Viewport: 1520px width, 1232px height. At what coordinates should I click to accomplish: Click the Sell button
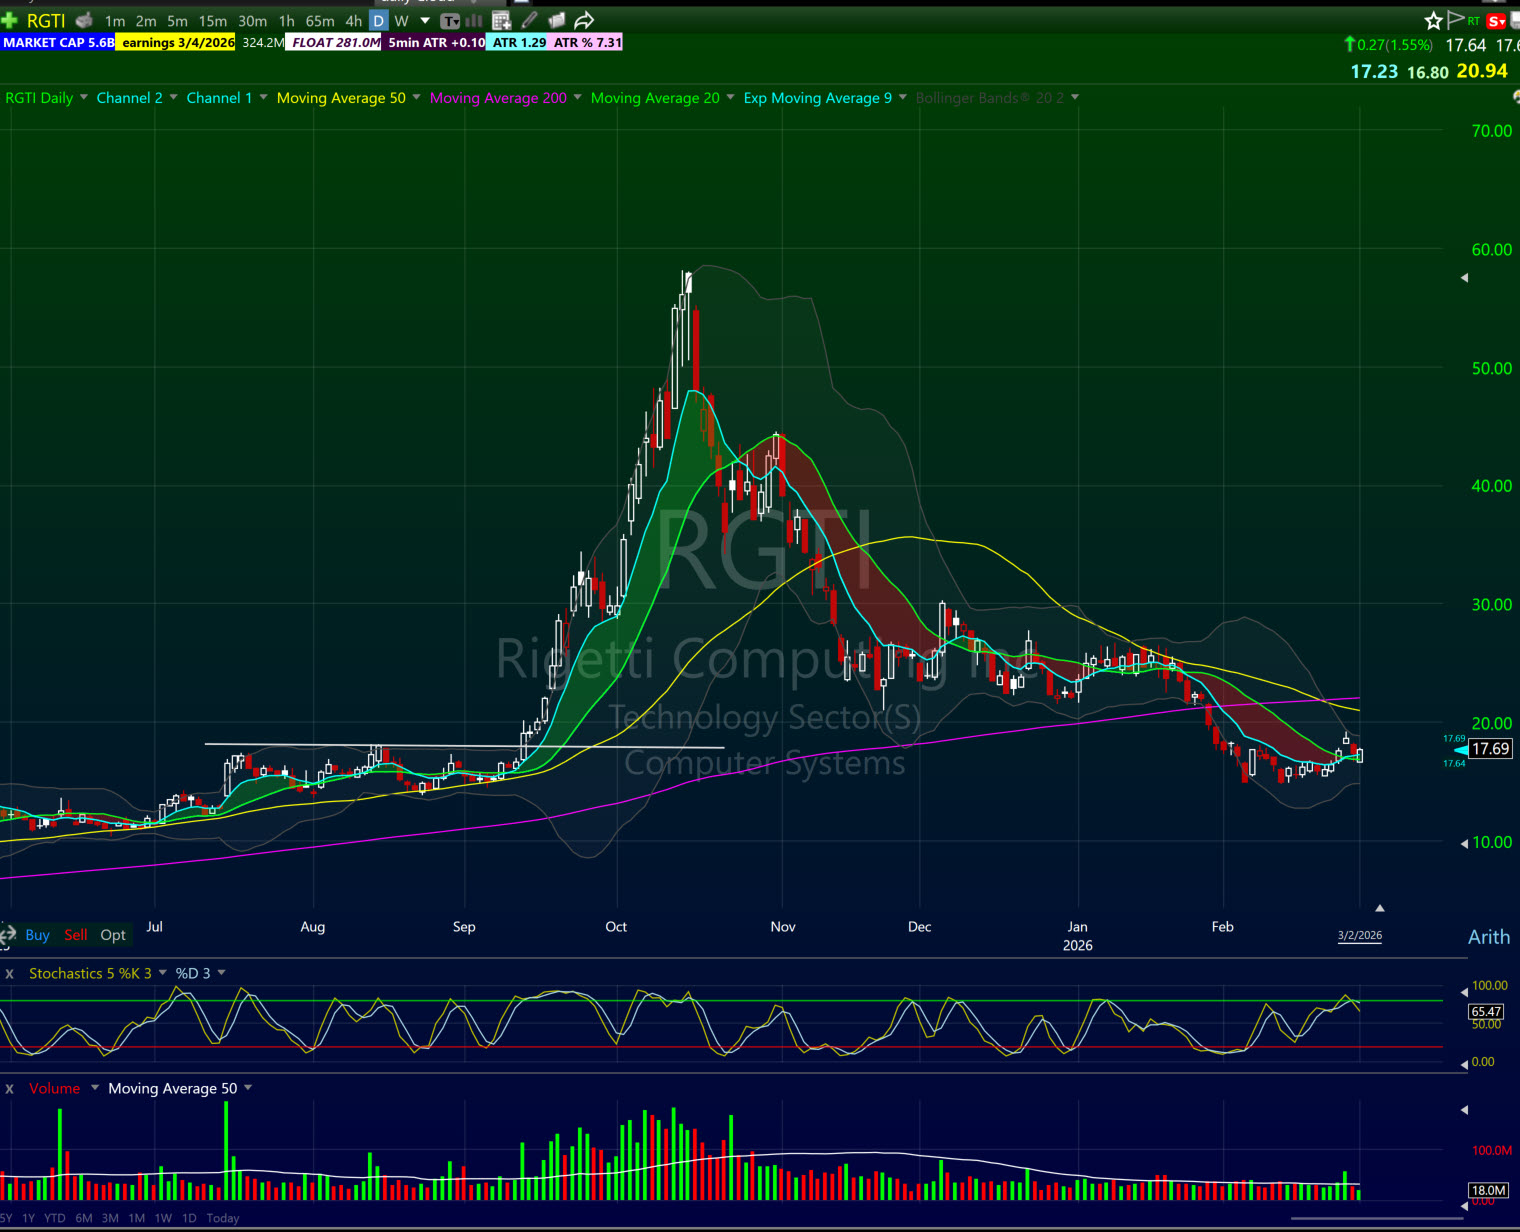(x=75, y=935)
